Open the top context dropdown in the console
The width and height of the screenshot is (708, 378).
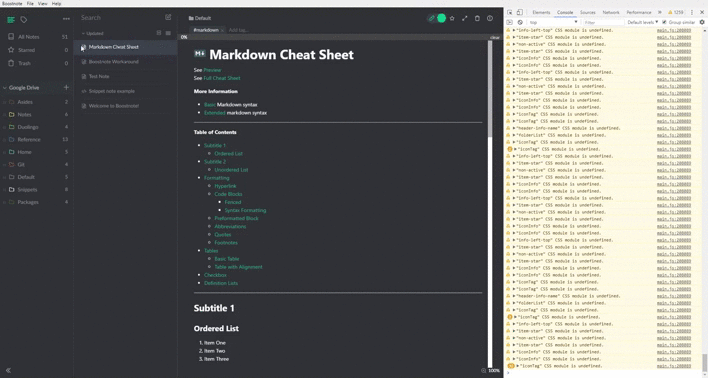point(553,22)
